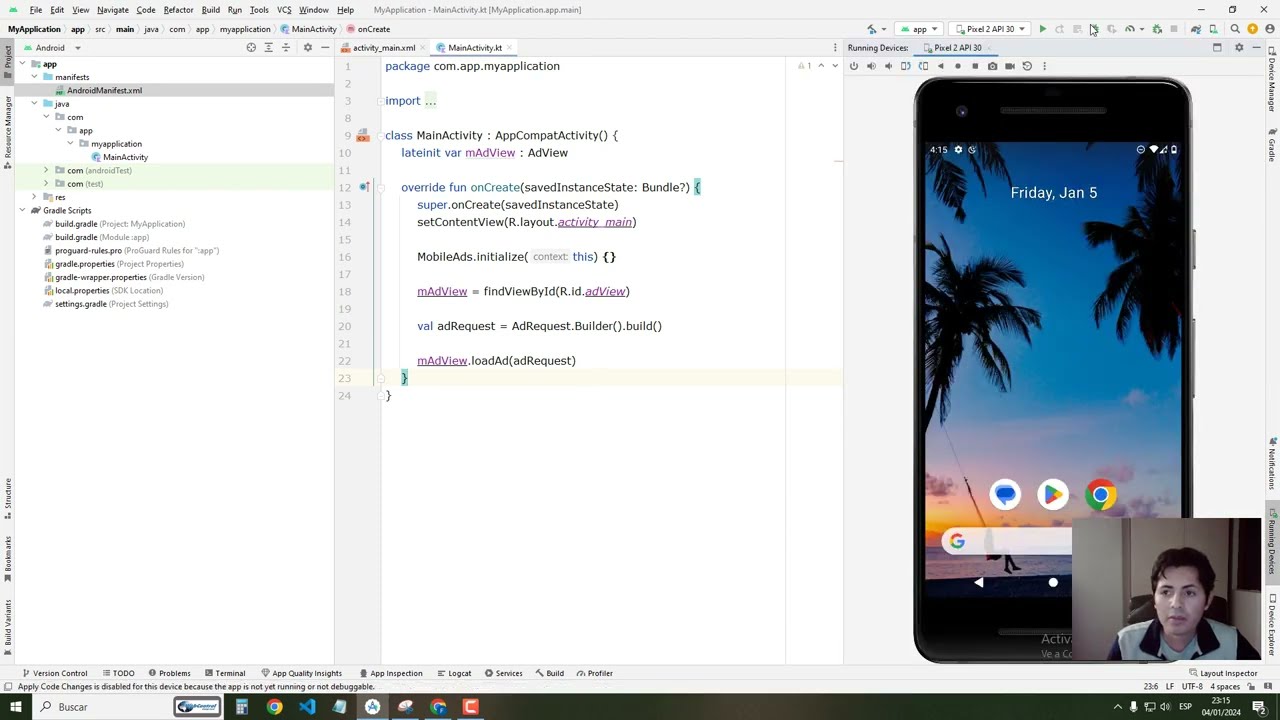Open the Build menu
The image size is (1280, 720).
[210, 10]
